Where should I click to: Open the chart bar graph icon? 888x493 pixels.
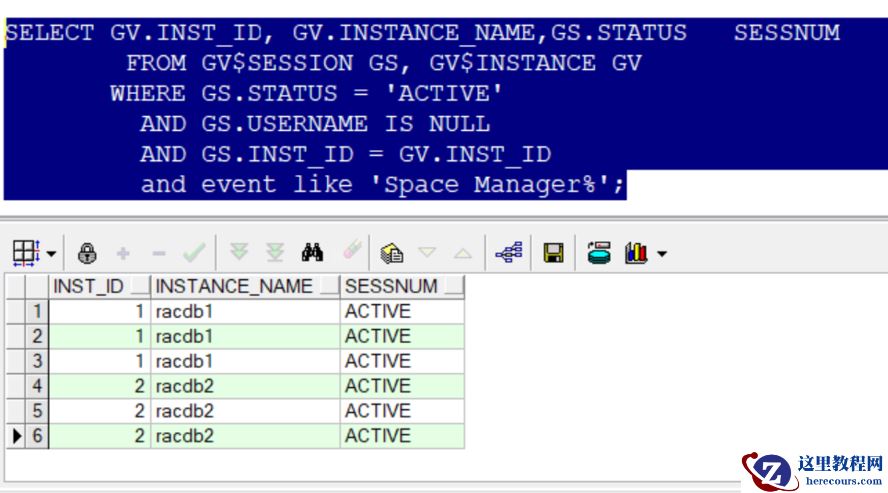point(636,252)
